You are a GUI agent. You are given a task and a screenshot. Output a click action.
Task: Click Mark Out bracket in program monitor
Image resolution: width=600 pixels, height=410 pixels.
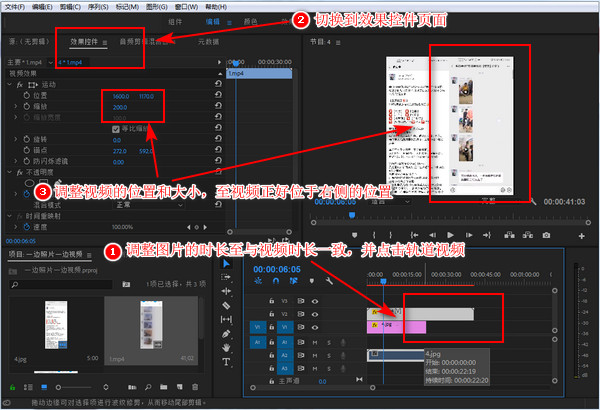coord(391,235)
